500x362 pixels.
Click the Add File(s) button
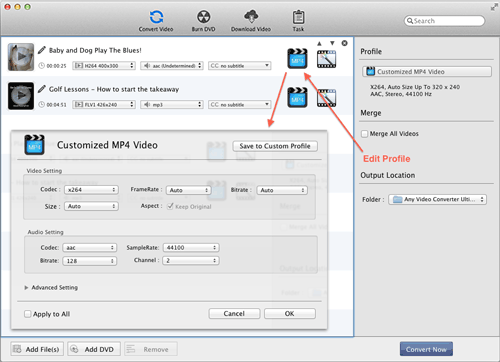(x=38, y=349)
